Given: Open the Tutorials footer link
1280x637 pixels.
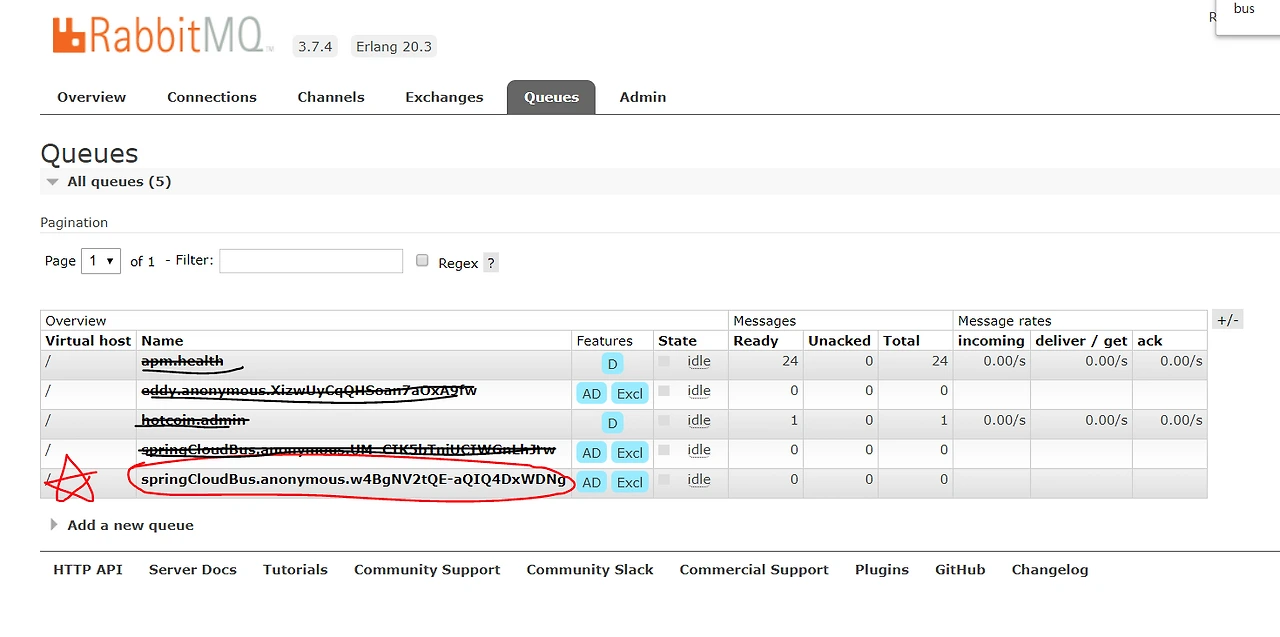Looking at the screenshot, I should point(295,570).
